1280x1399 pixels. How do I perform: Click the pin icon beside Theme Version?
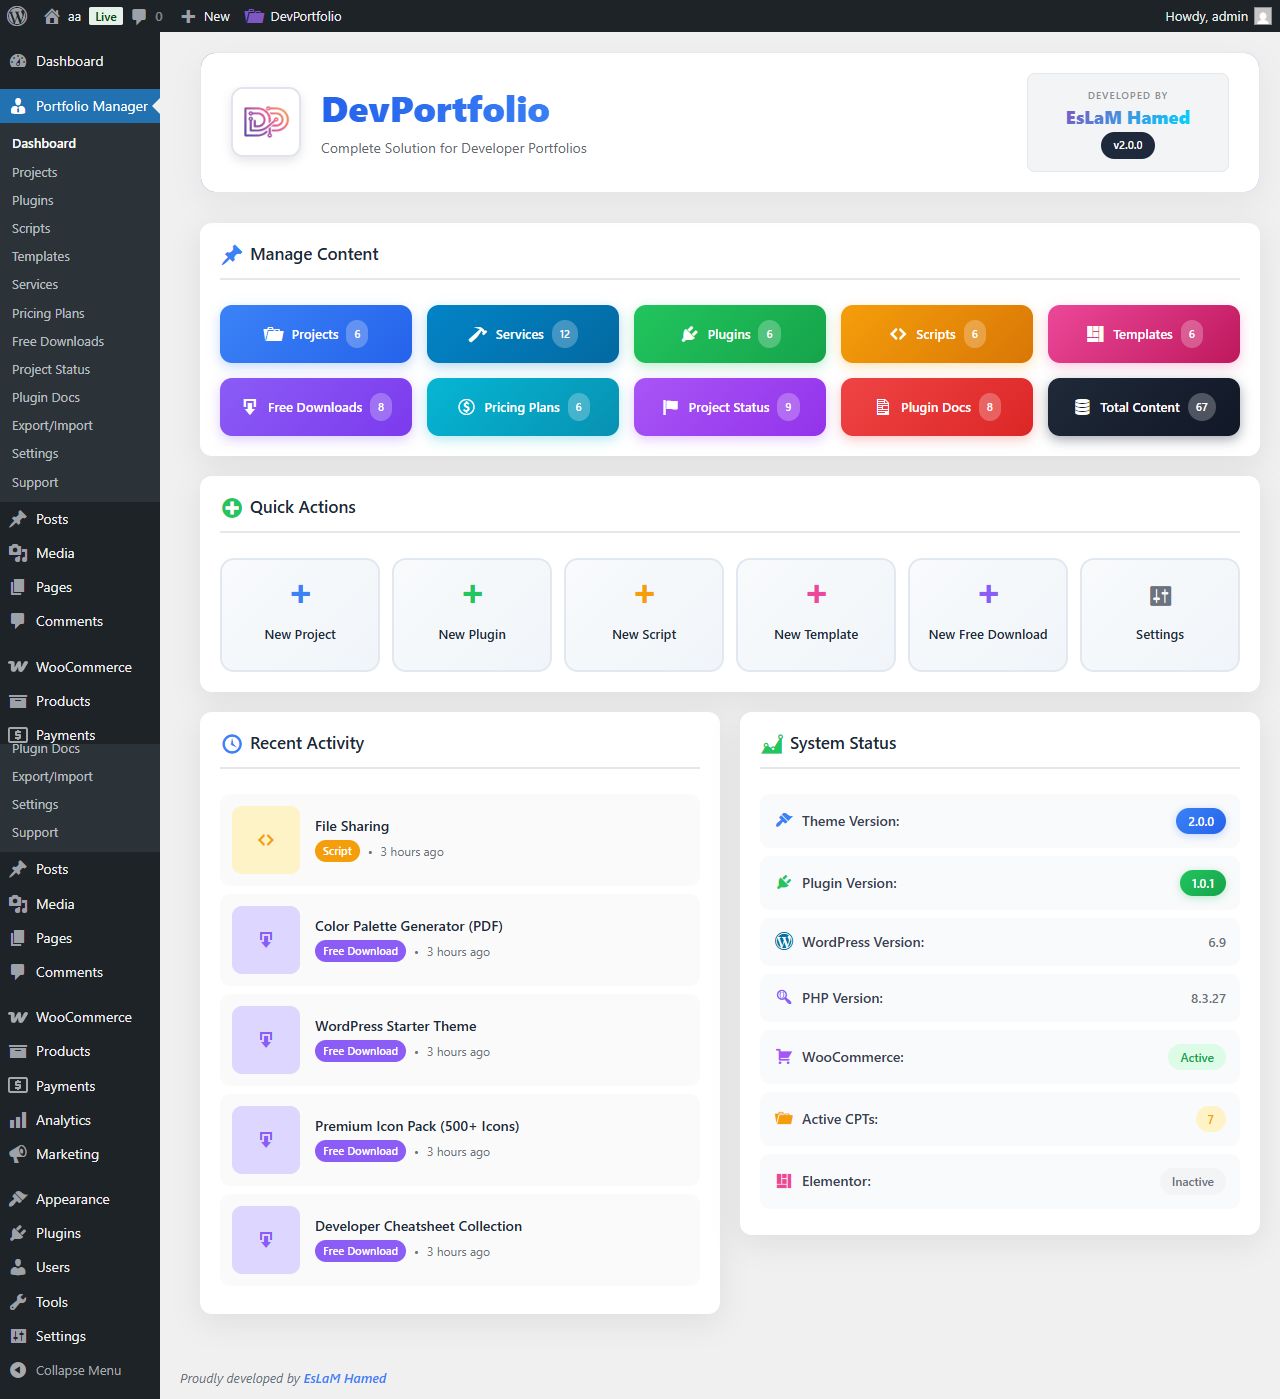tap(784, 820)
